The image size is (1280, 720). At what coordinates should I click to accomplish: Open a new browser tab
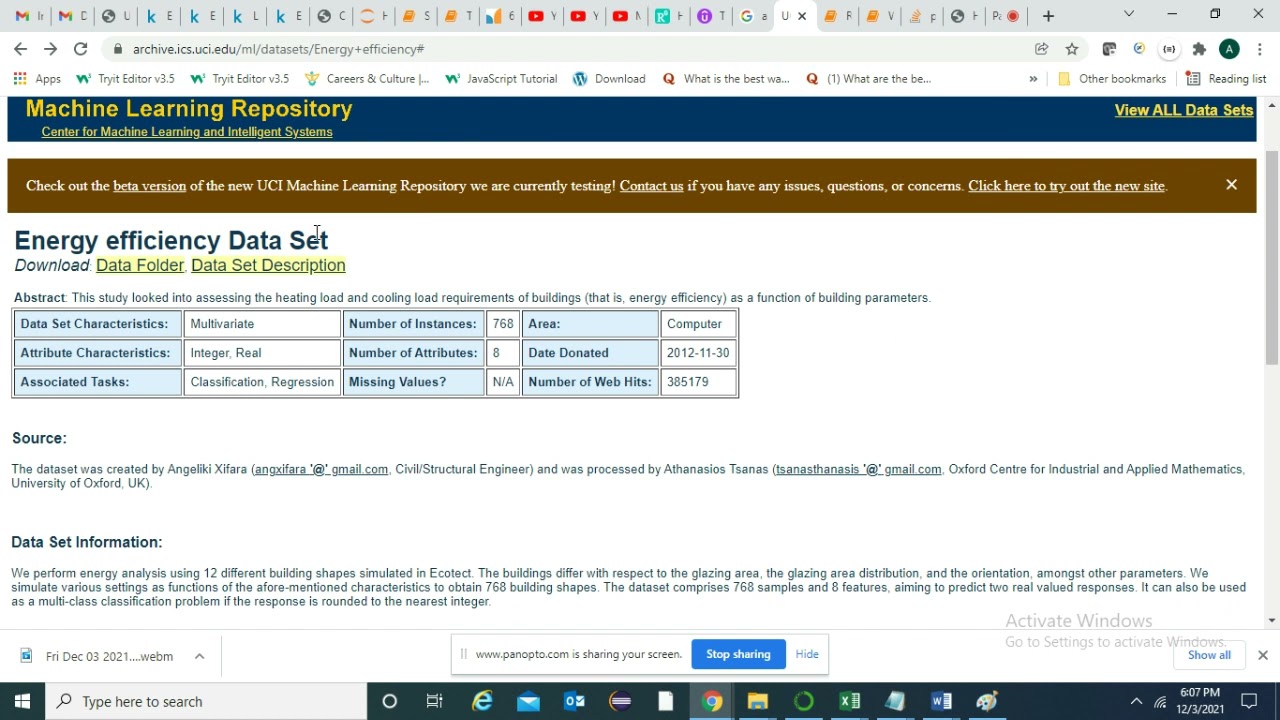pyautogui.click(x=1048, y=16)
